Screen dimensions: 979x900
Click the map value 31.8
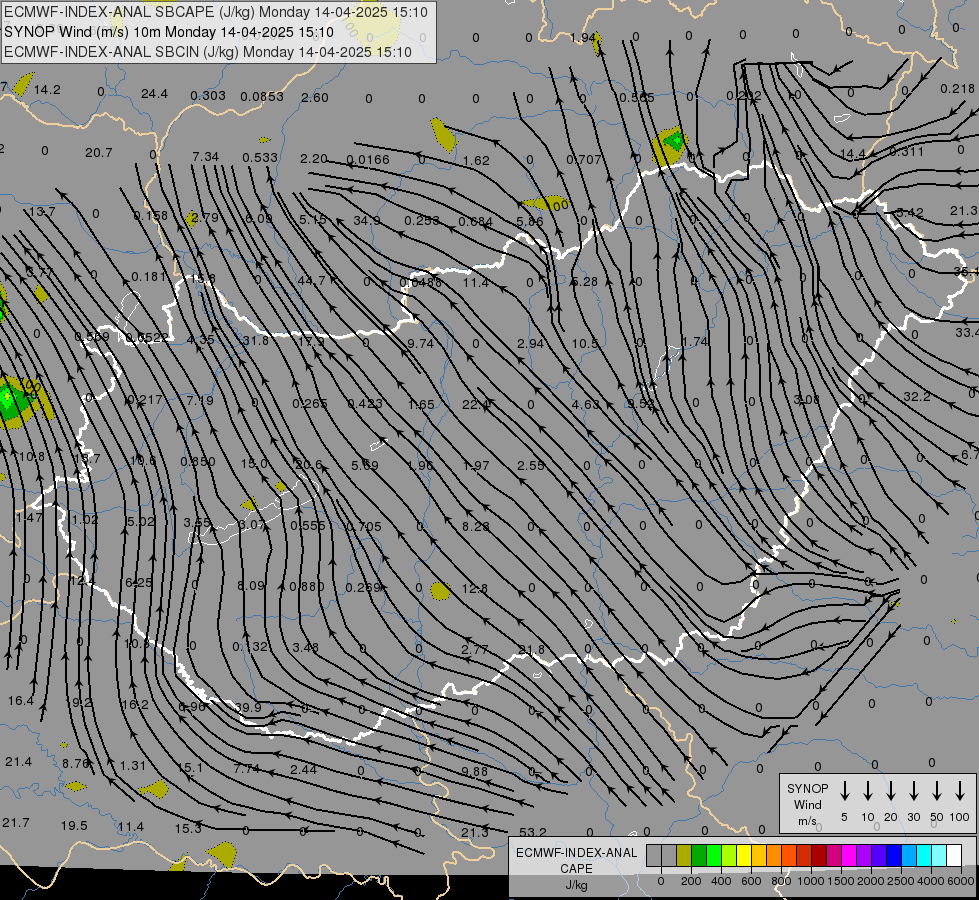255,340
